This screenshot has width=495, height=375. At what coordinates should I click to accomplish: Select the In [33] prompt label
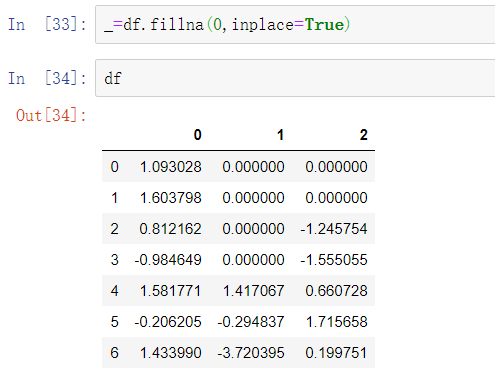[x=47, y=25]
